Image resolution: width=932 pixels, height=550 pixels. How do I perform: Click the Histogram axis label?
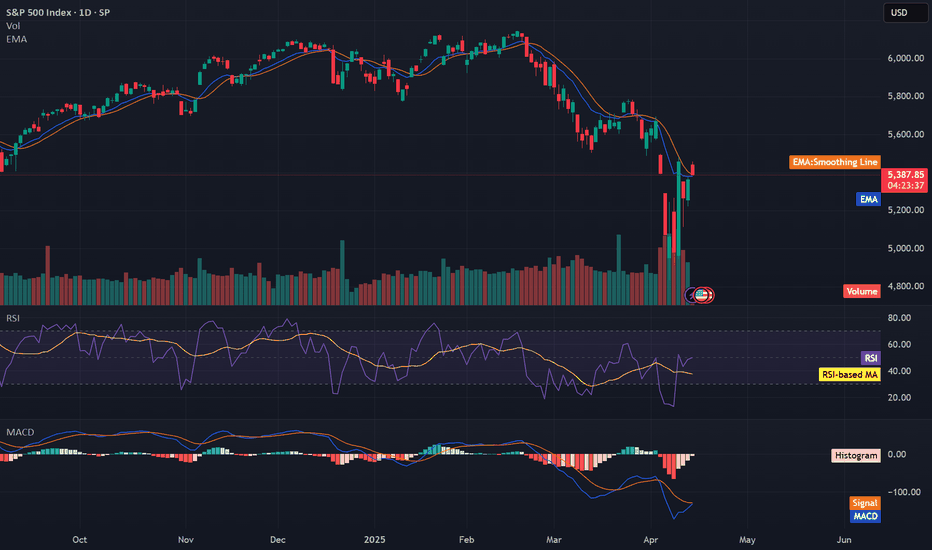(x=856, y=455)
